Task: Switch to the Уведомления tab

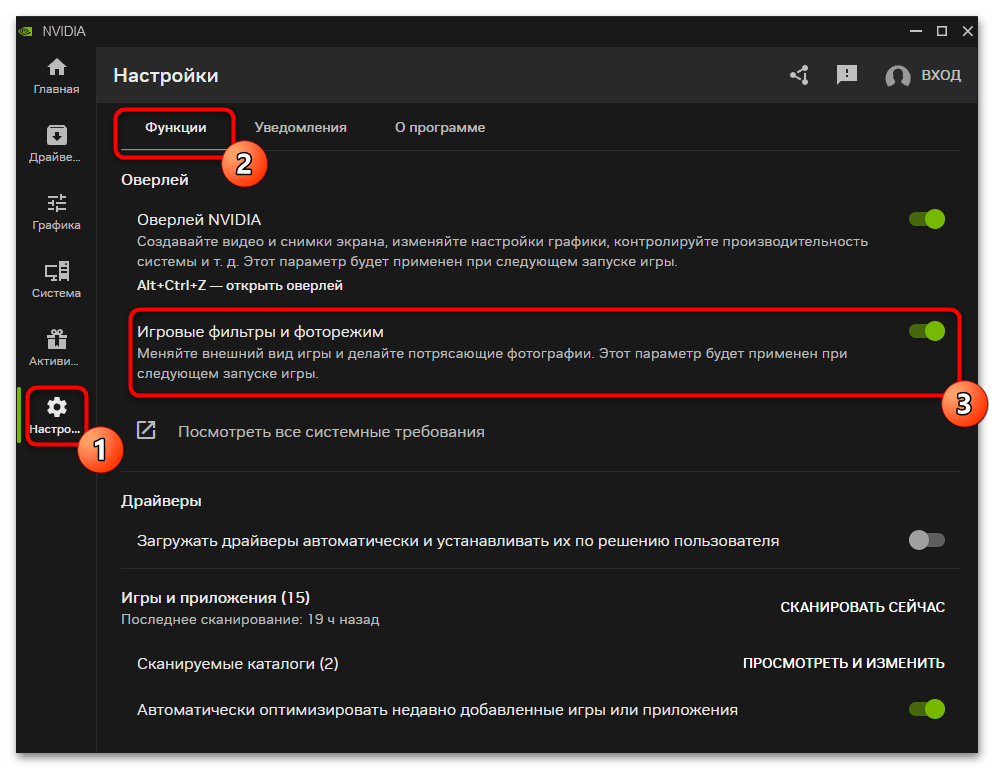Action: coord(300,127)
